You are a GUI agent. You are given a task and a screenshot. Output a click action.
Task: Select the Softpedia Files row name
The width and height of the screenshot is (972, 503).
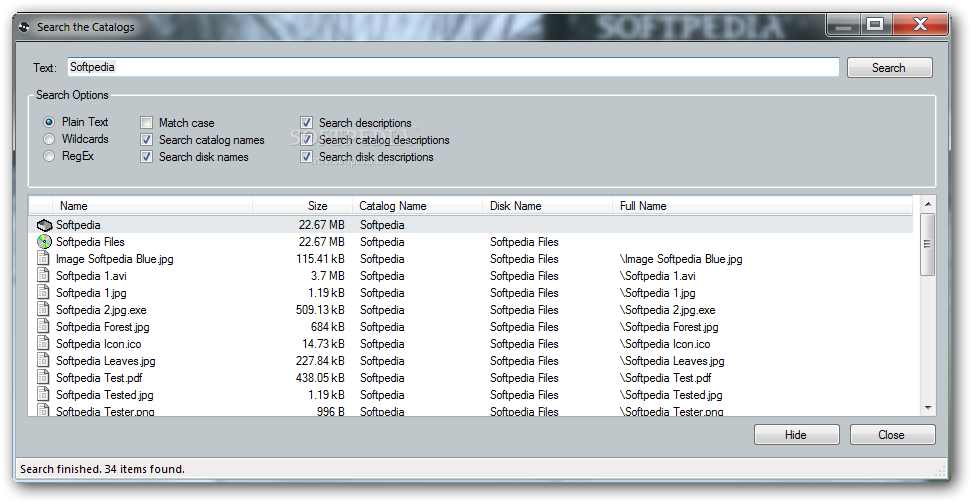(x=91, y=242)
